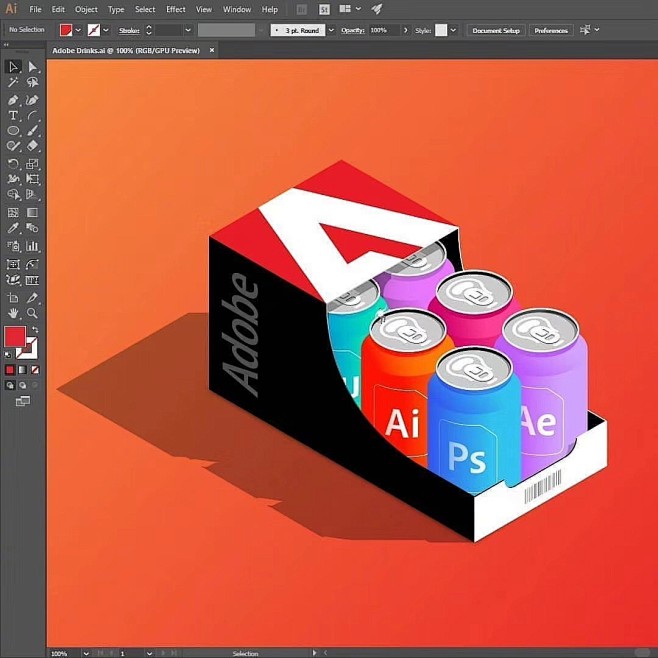
Task: Pick the Eyedropper tool
Action: [13, 228]
